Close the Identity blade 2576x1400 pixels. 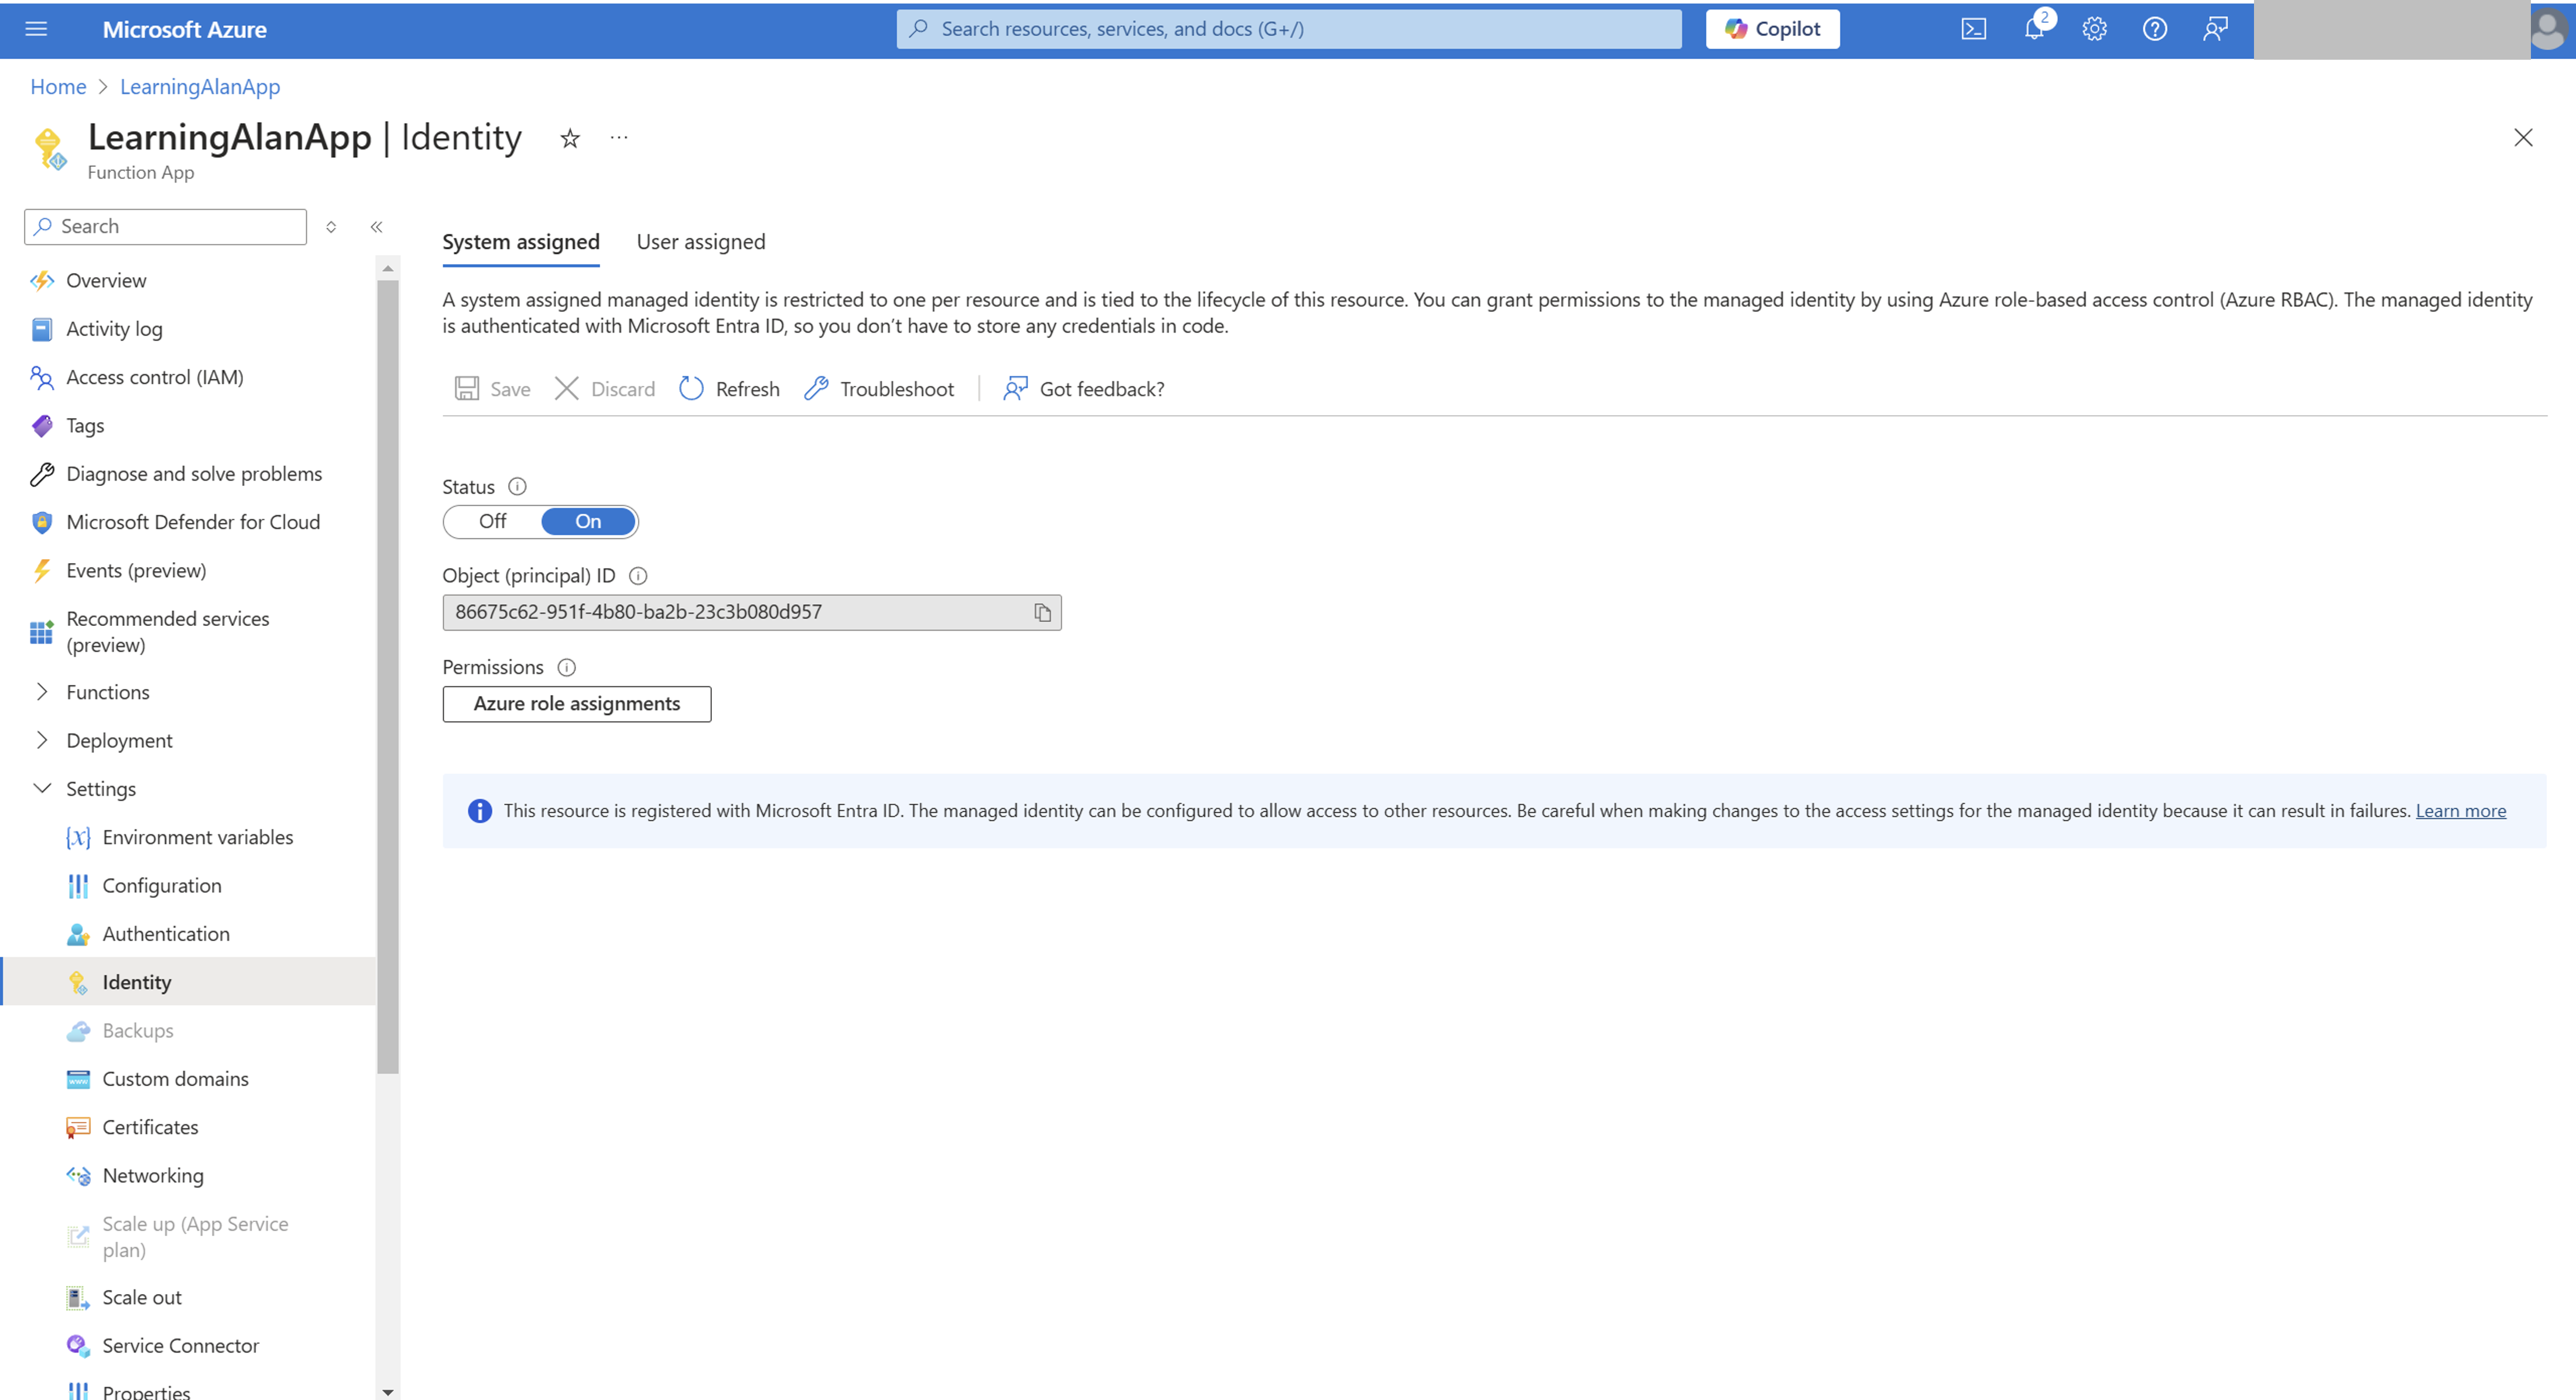pos(2523,138)
